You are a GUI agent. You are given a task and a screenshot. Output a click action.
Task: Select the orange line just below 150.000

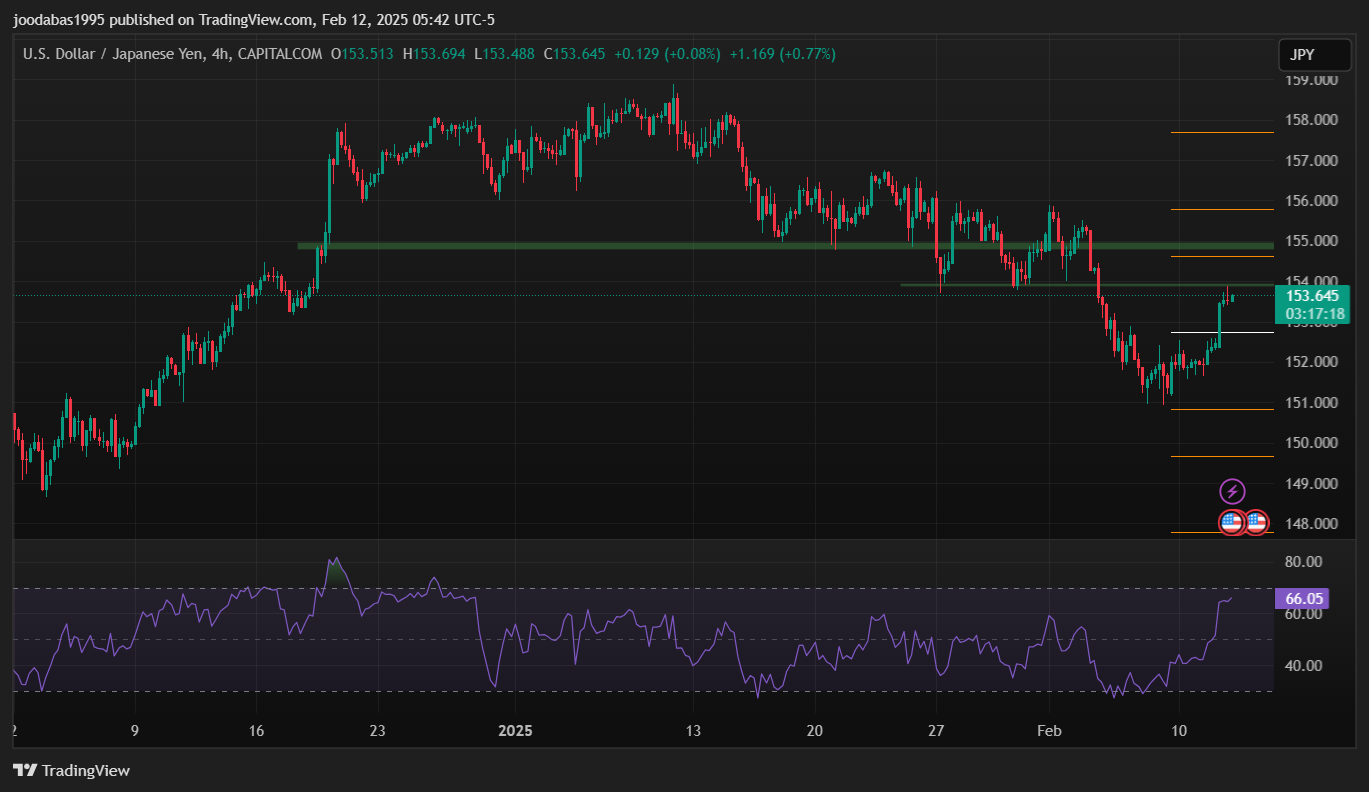(x=1222, y=456)
